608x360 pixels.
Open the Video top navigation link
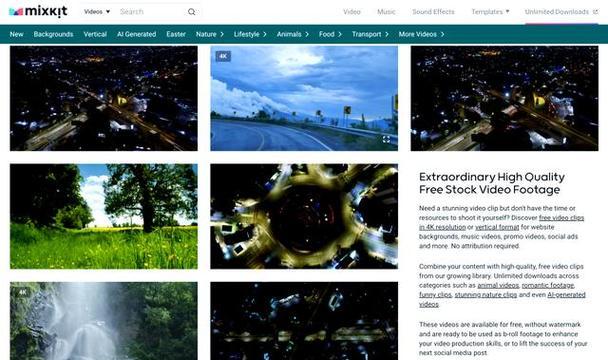point(352,12)
